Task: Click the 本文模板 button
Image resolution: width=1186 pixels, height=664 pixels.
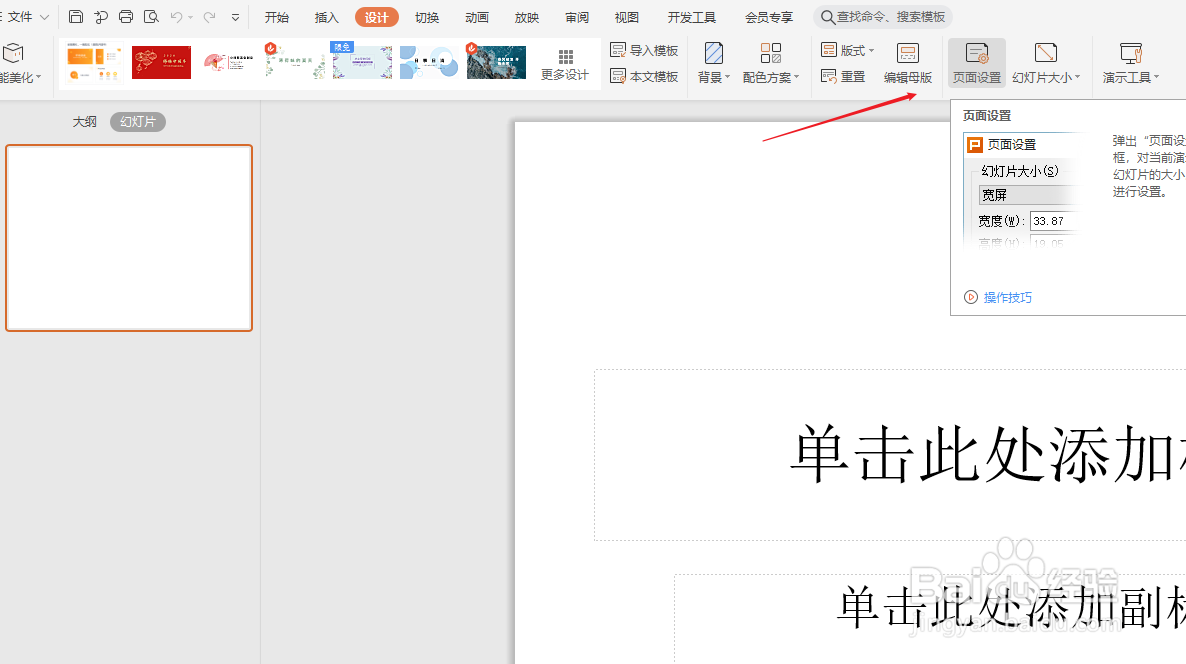Action: coord(644,76)
